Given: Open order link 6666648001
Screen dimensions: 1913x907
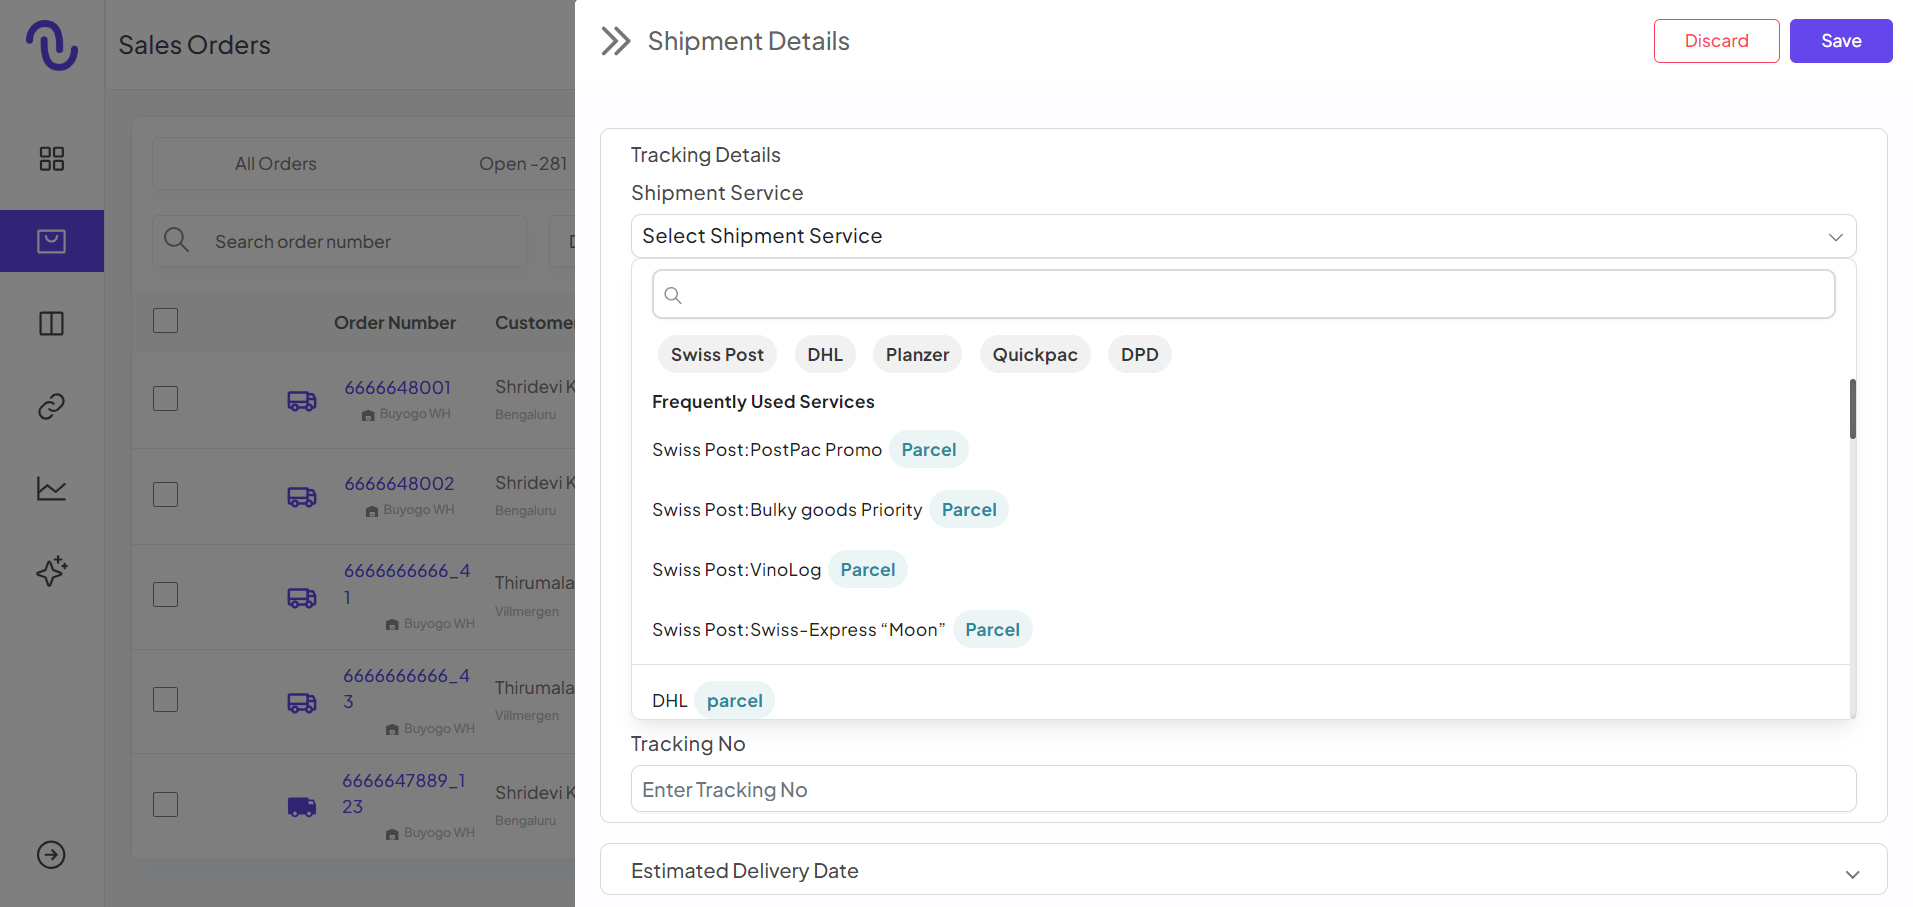Looking at the screenshot, I should (398, 387).
